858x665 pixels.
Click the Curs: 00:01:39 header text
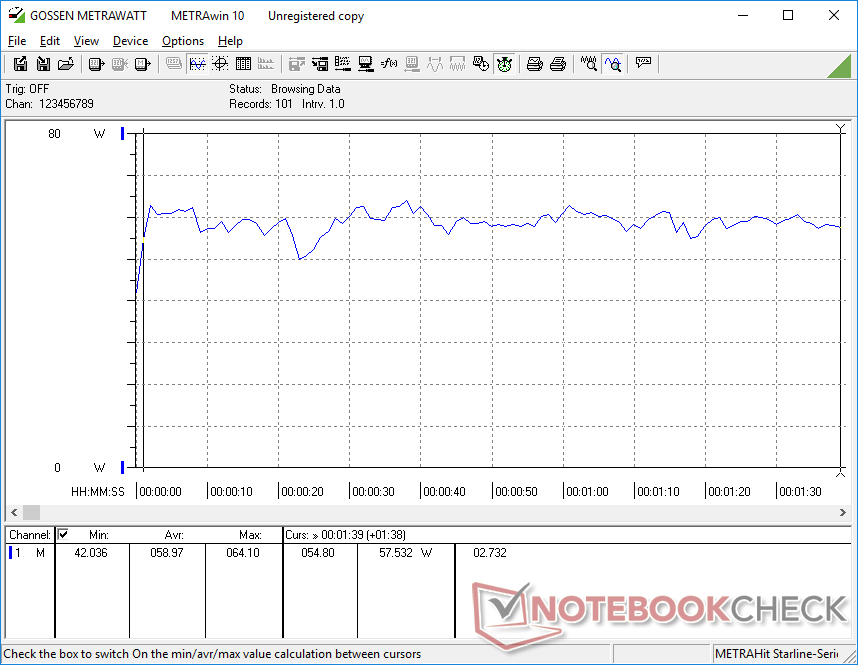point(345,535)
